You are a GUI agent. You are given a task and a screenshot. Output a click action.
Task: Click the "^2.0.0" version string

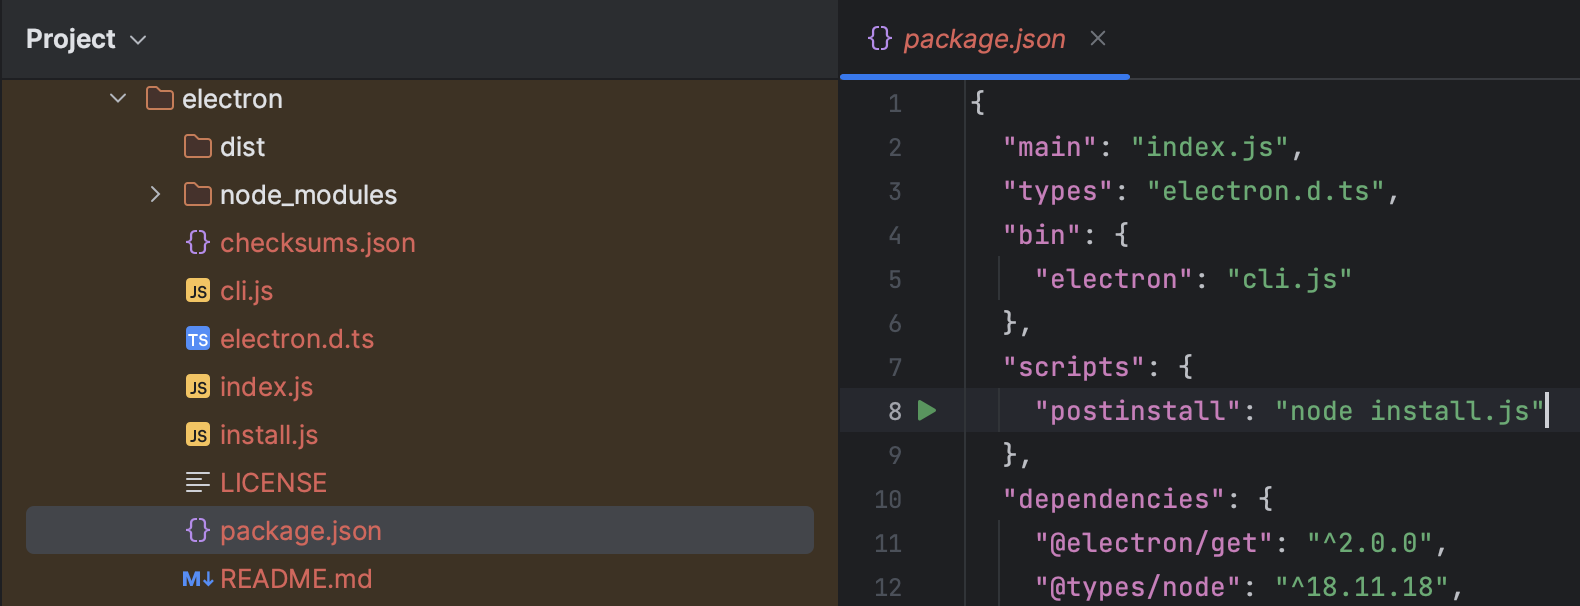click(x=1370, y=543)
